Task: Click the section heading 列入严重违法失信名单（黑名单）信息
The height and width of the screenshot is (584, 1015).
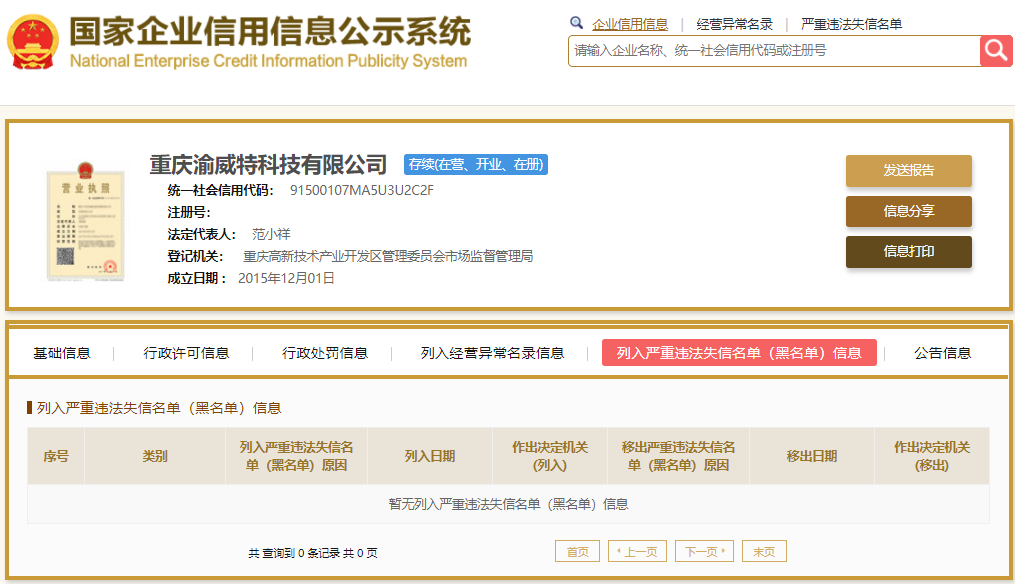Action: coord(159,408)
